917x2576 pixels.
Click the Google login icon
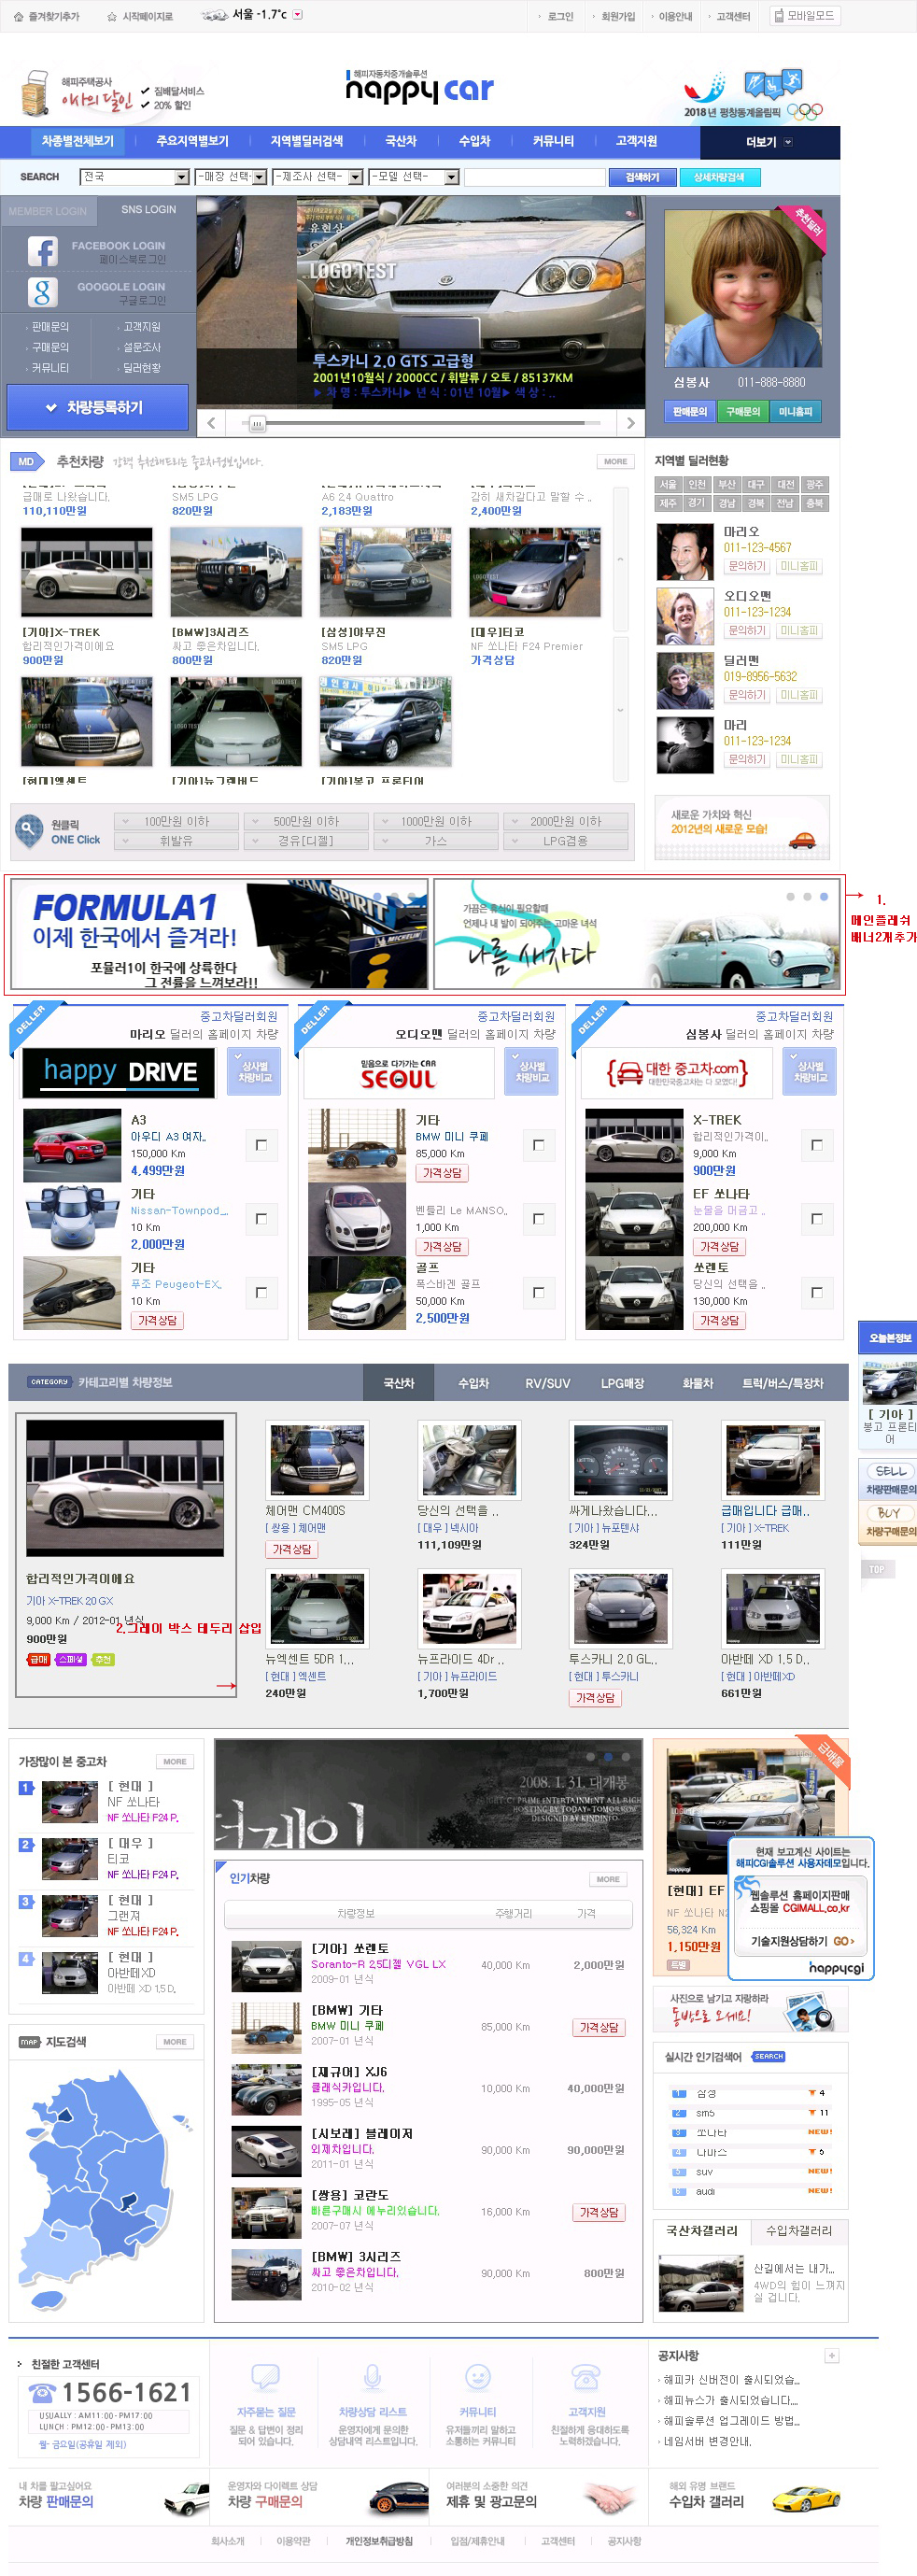[42, 293]
